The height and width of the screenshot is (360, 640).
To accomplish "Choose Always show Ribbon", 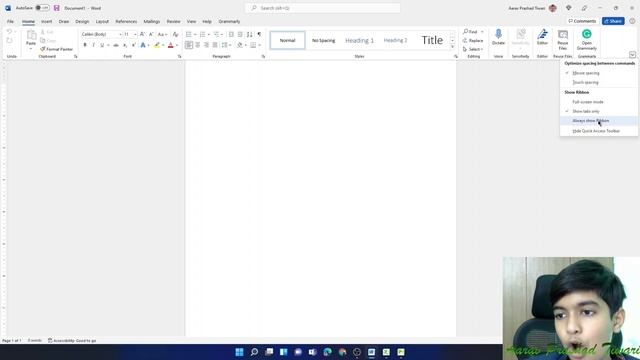I will click(x=598, y=121).
